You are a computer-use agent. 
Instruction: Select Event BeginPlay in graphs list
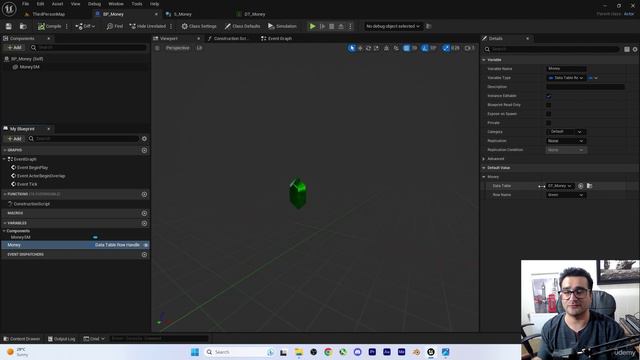[x=32, y=167]
